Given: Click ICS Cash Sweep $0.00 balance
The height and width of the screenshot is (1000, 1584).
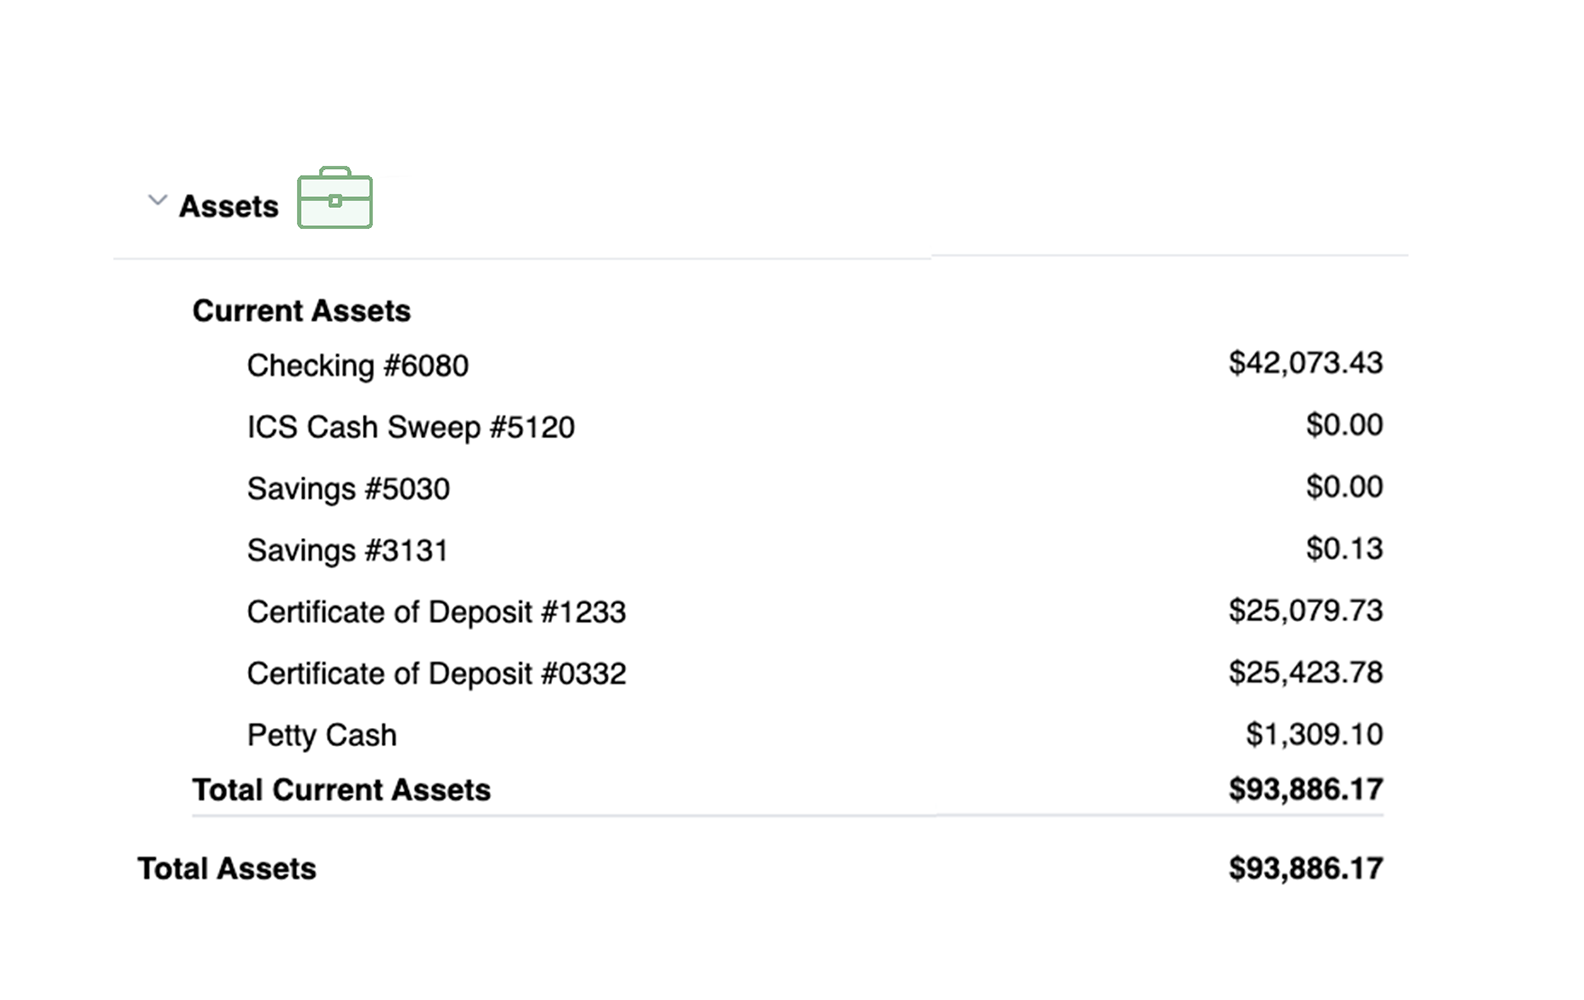Looking at the screenshot, I should [x=1343, y=425].
